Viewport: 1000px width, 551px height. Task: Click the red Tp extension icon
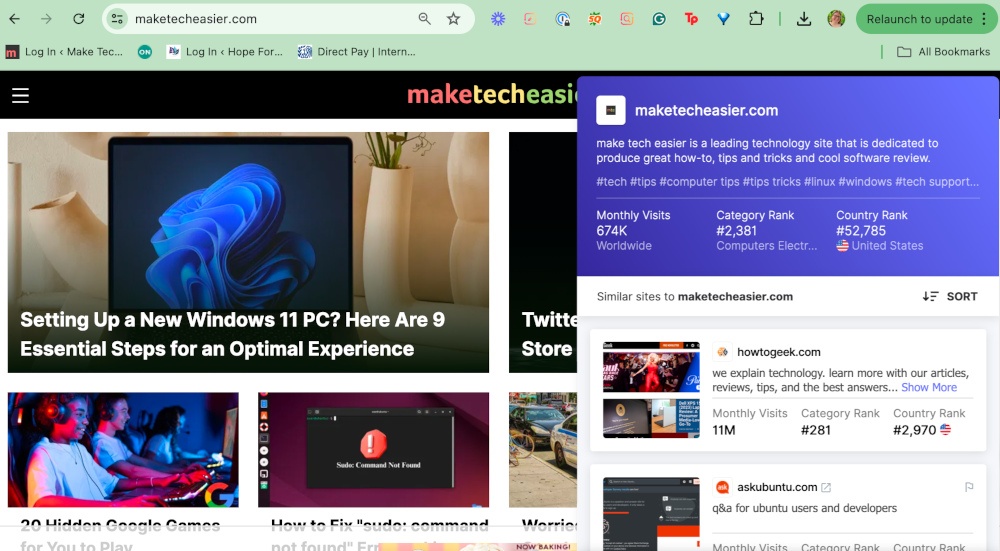tap(691, 19)
